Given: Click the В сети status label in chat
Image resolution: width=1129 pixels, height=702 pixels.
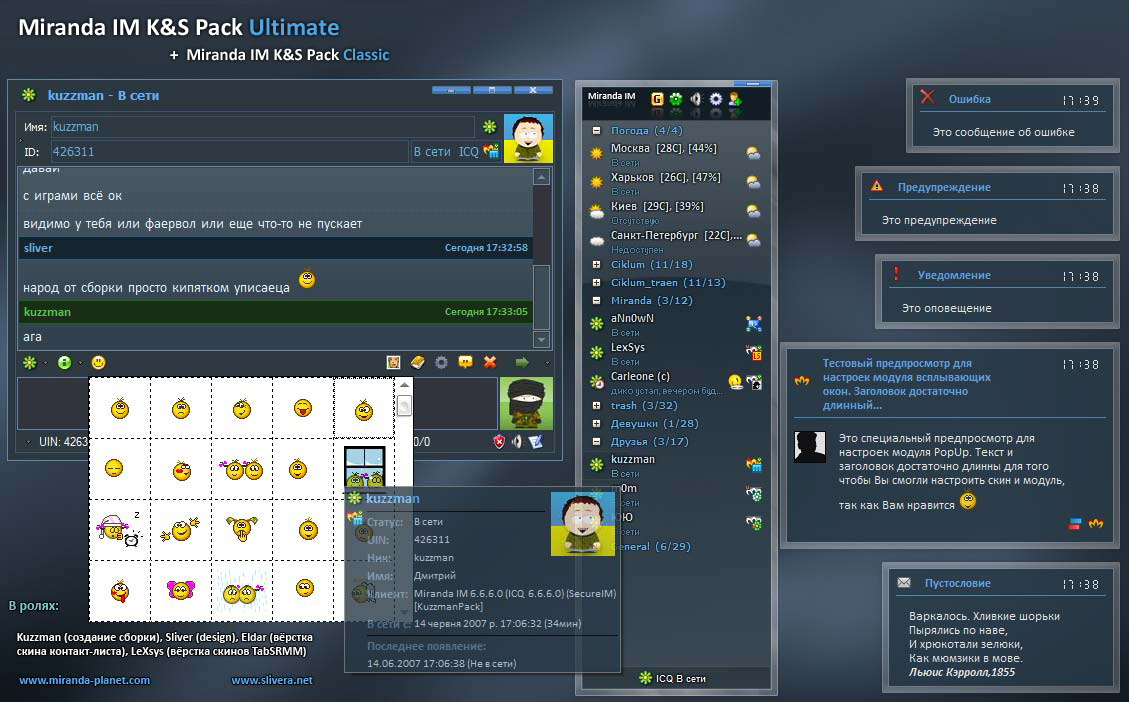Looking at the screenshot, I should (432, 152).
